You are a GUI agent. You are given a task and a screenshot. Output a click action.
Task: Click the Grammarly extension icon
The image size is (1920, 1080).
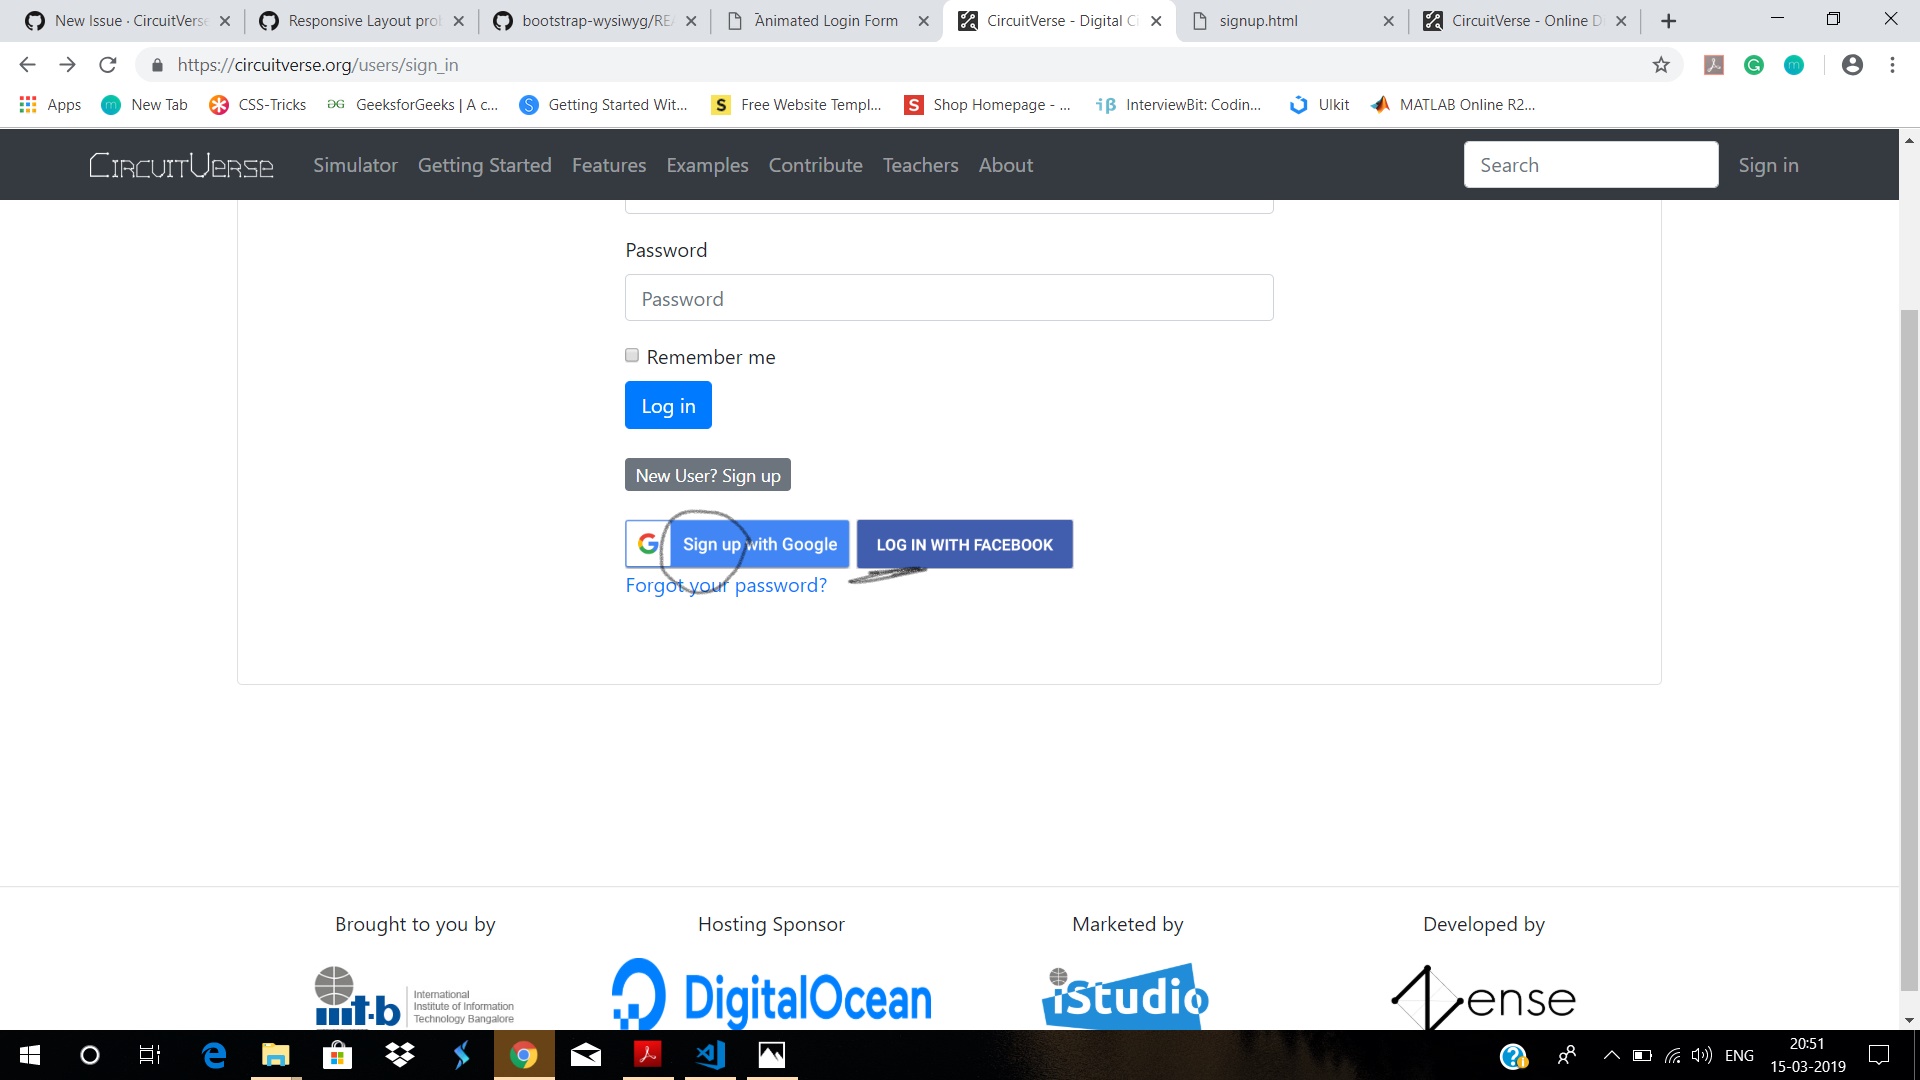pos(1754,64)
